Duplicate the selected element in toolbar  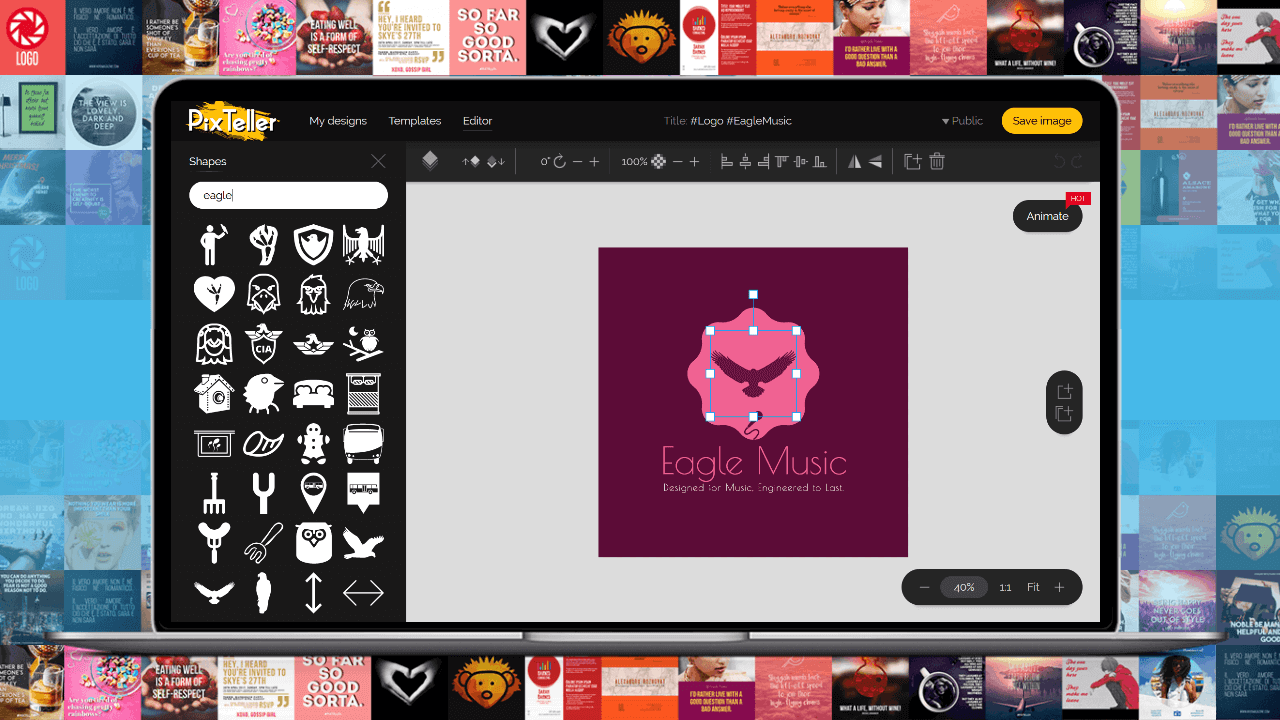coord(912,161)
